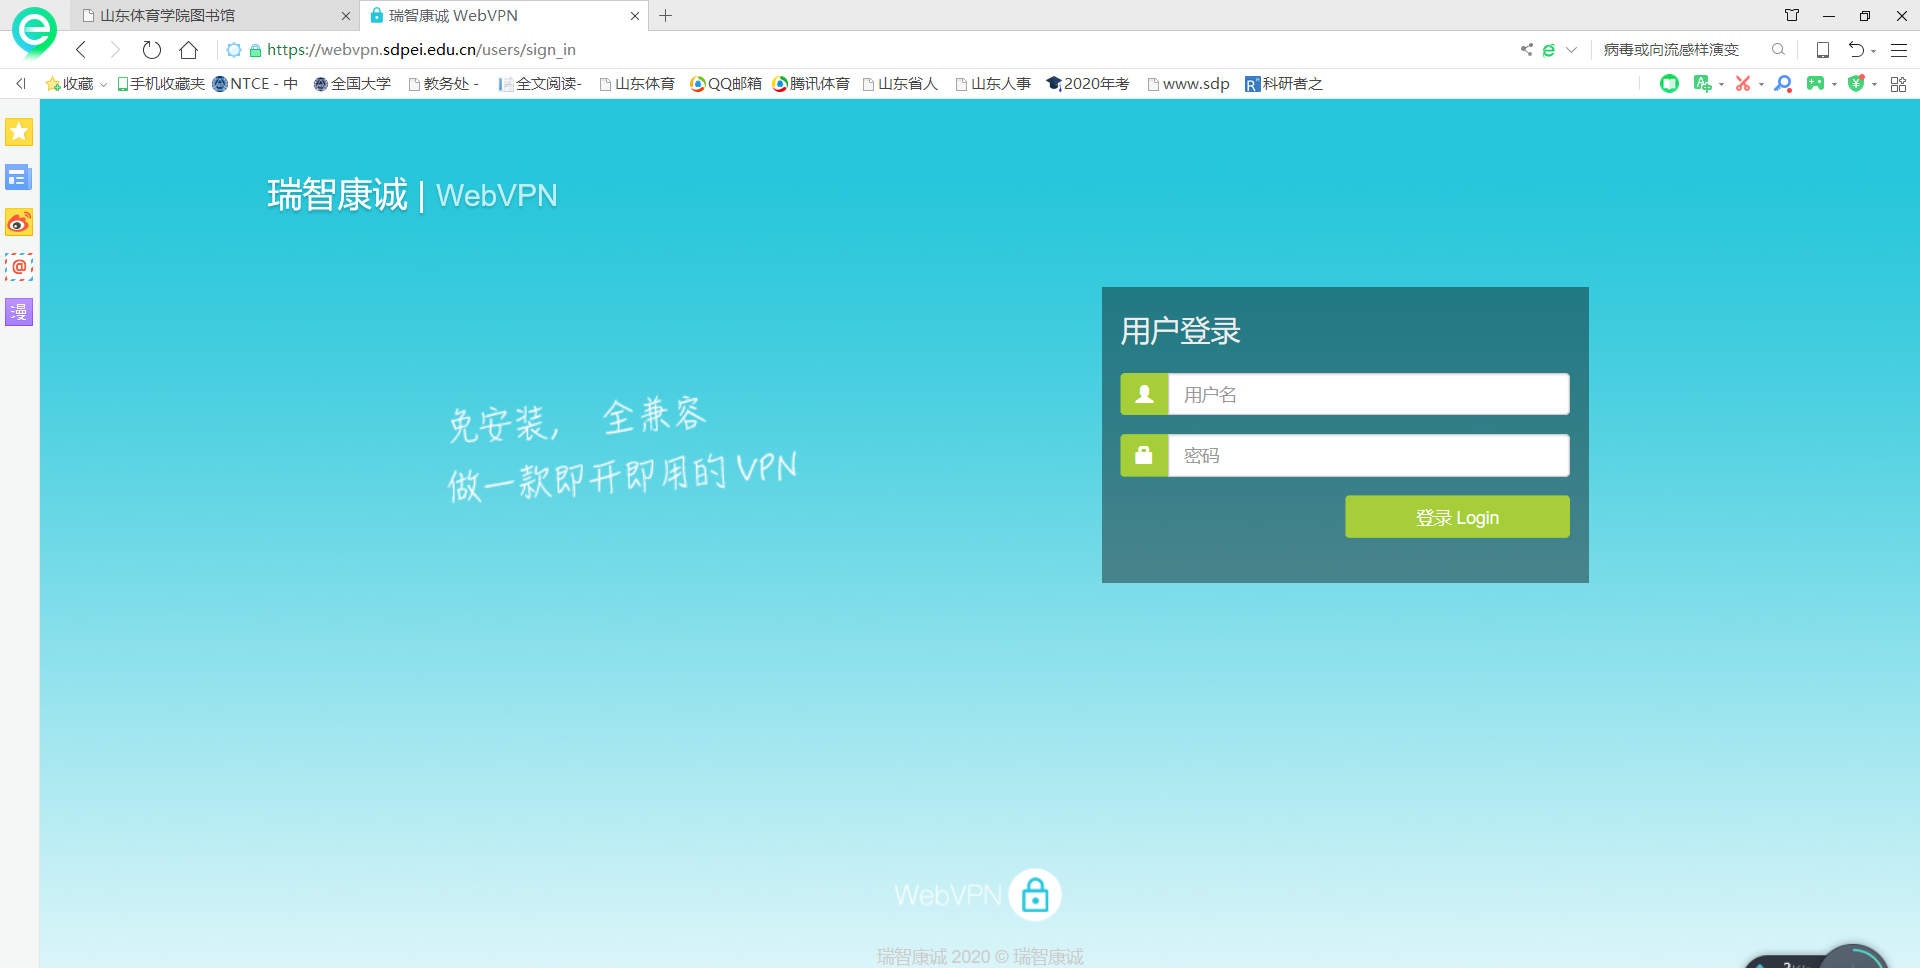The image size is (1920, 968).
Task: Open the 全文阅读 bookmark
Action: tap(541, 84)
